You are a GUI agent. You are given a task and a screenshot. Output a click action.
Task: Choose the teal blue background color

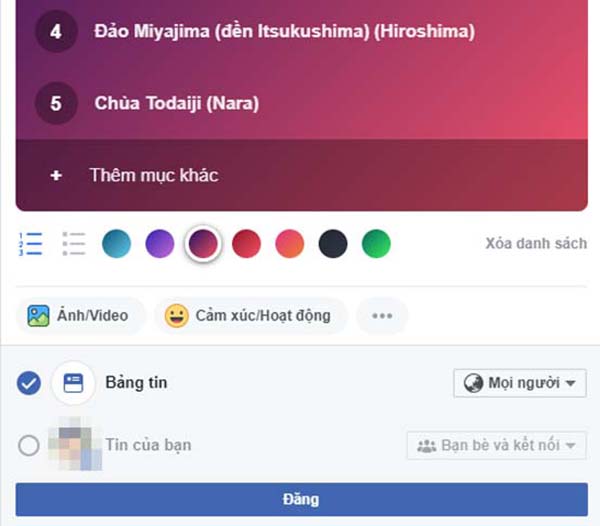[x=117, y=244]
